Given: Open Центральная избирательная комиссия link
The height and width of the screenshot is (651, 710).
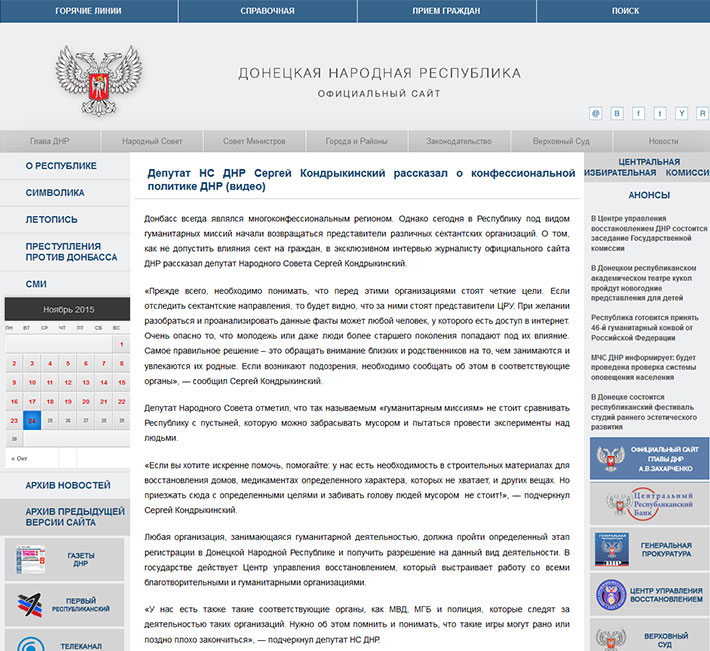Looking at the screenshot, I should click(649, 168).
